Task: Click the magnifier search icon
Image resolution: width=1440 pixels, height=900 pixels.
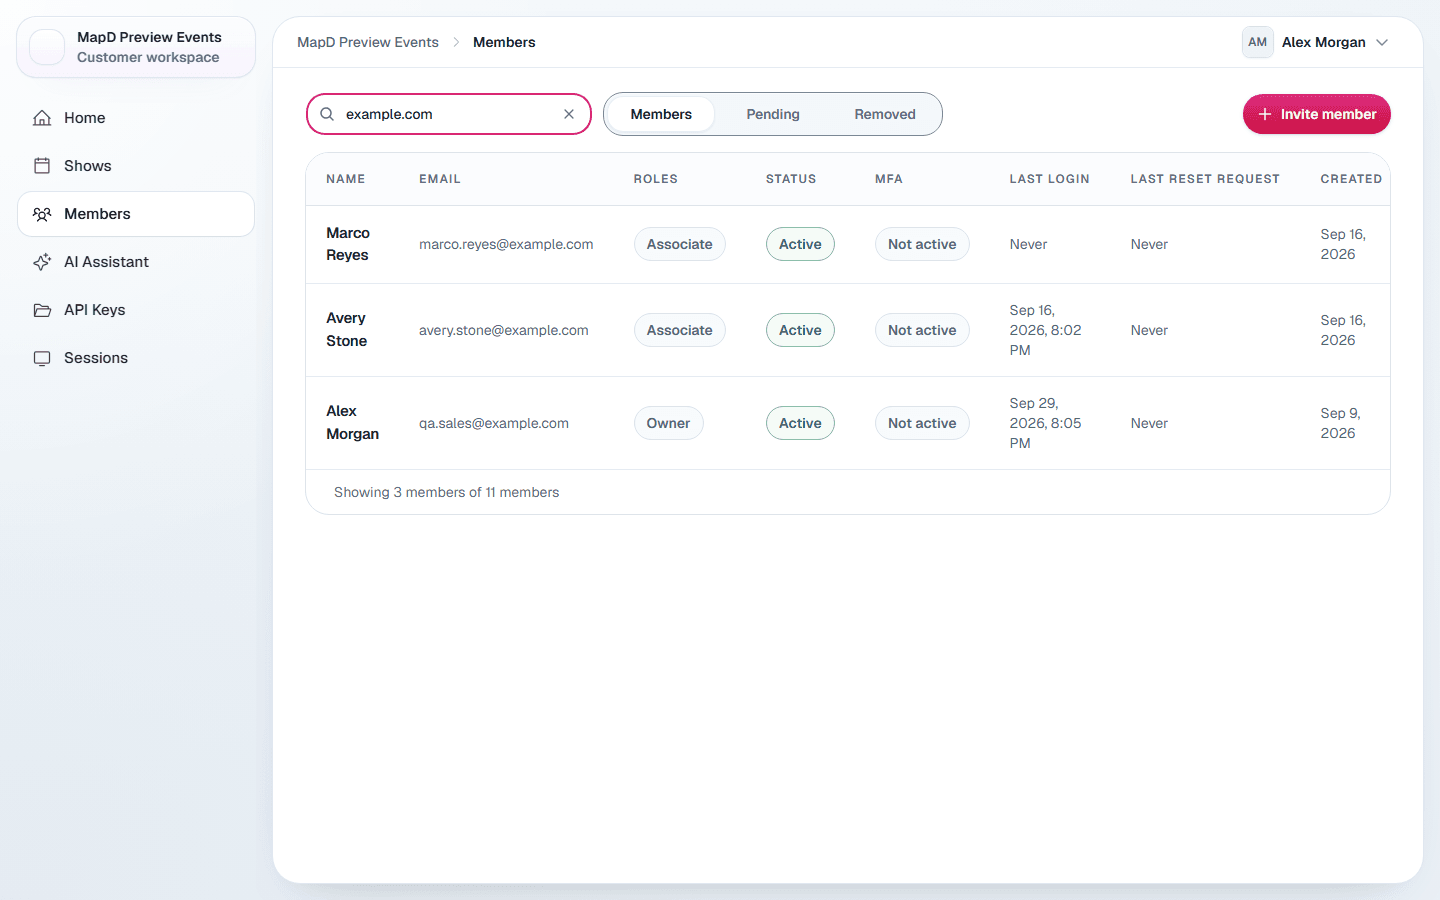Action: click(327, 114)
